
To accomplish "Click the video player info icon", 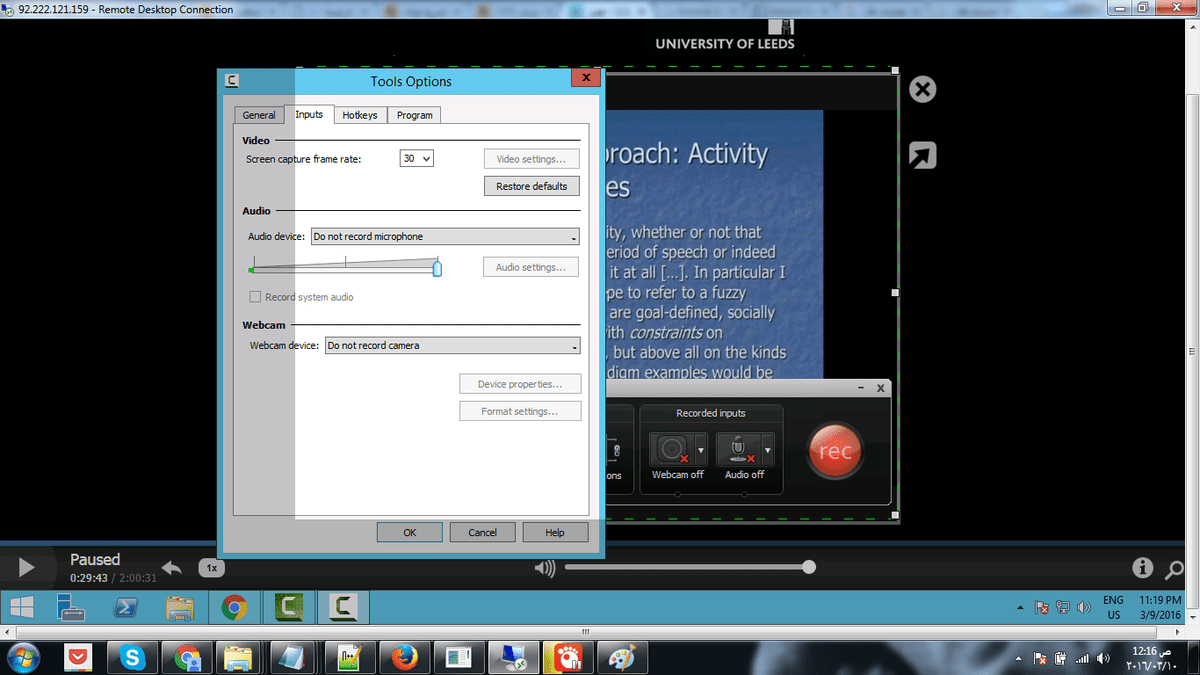I will pos(1142,568).
